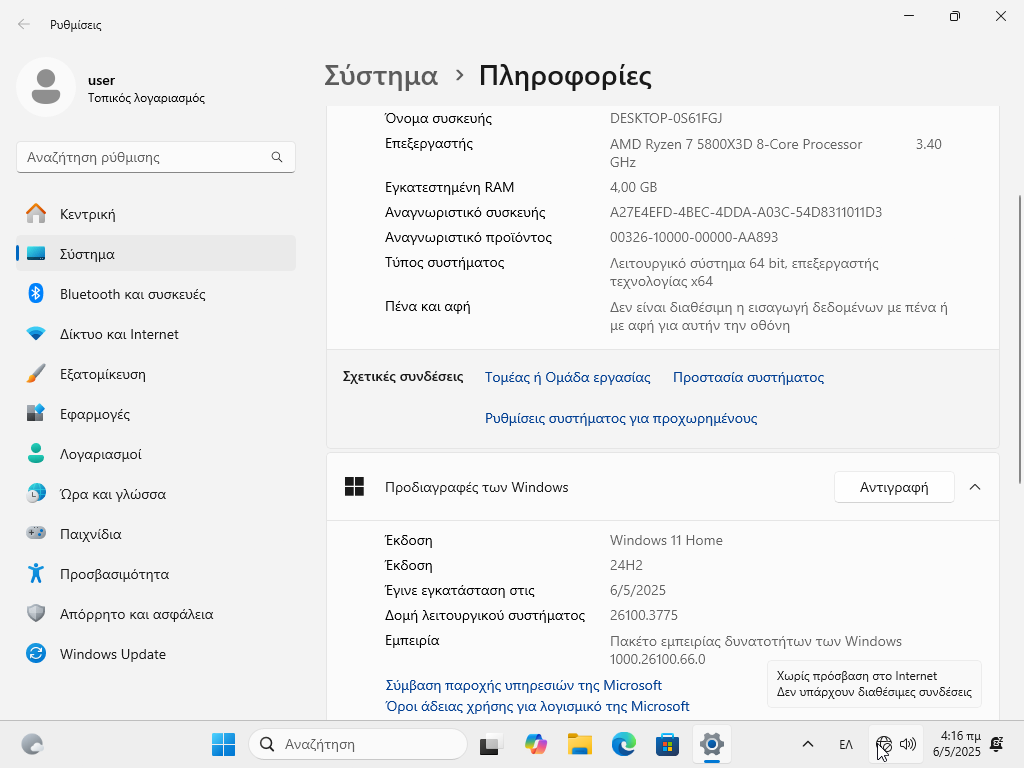Click the Settings gear on the taskbar
This screenshot has width=1024, height=768.
[711, 744]
